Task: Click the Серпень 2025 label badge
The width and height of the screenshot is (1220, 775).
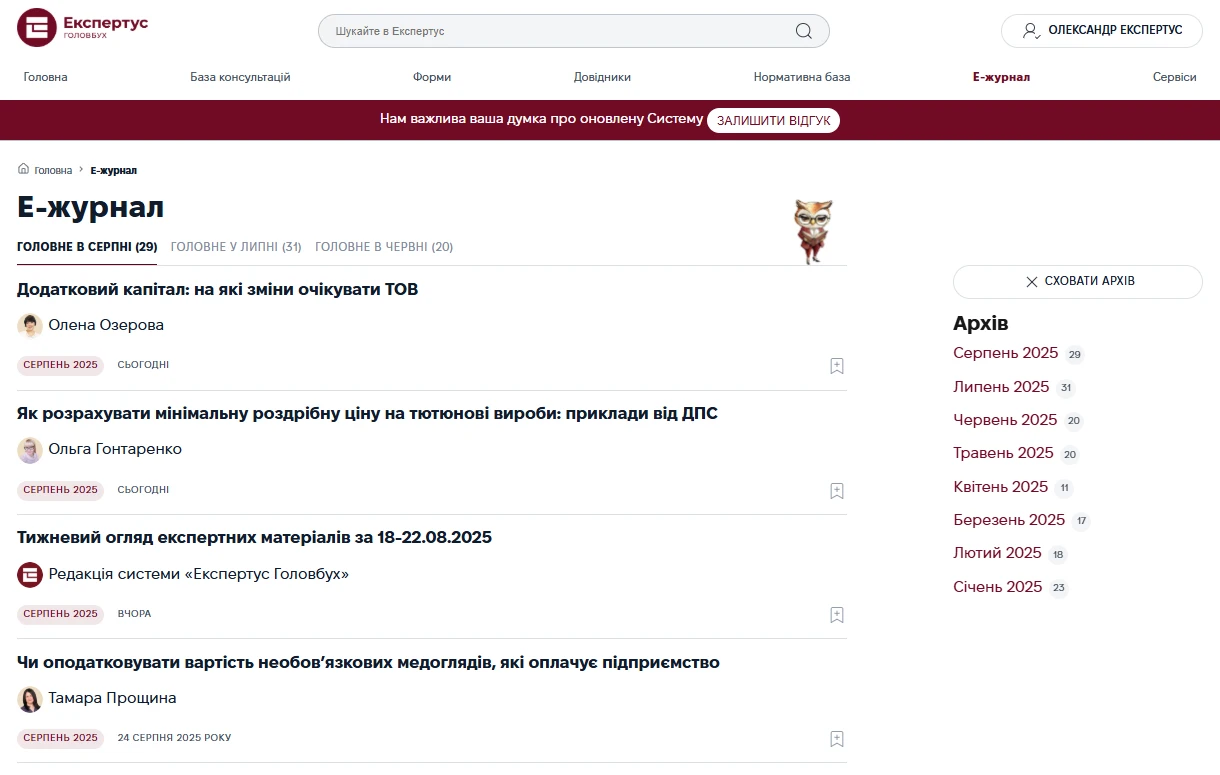Action: (60, 364)
